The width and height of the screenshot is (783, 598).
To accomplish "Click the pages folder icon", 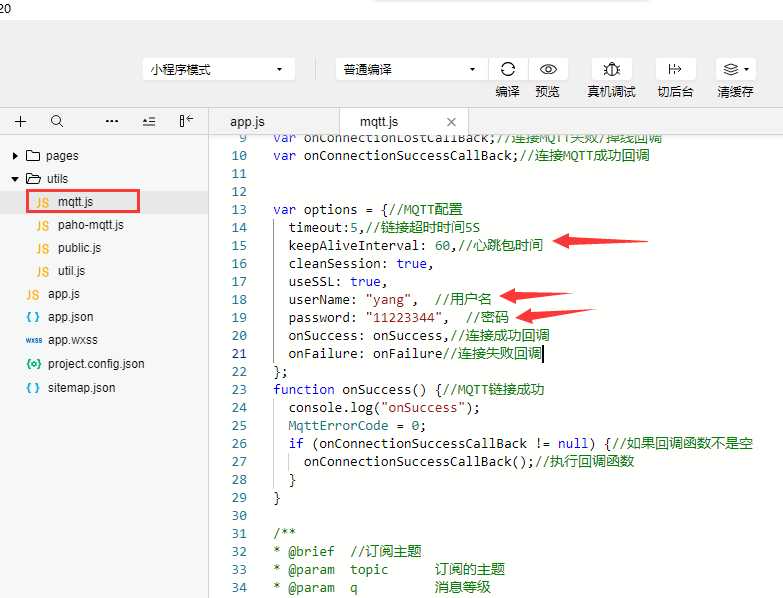I will click(x=33, y=156).
